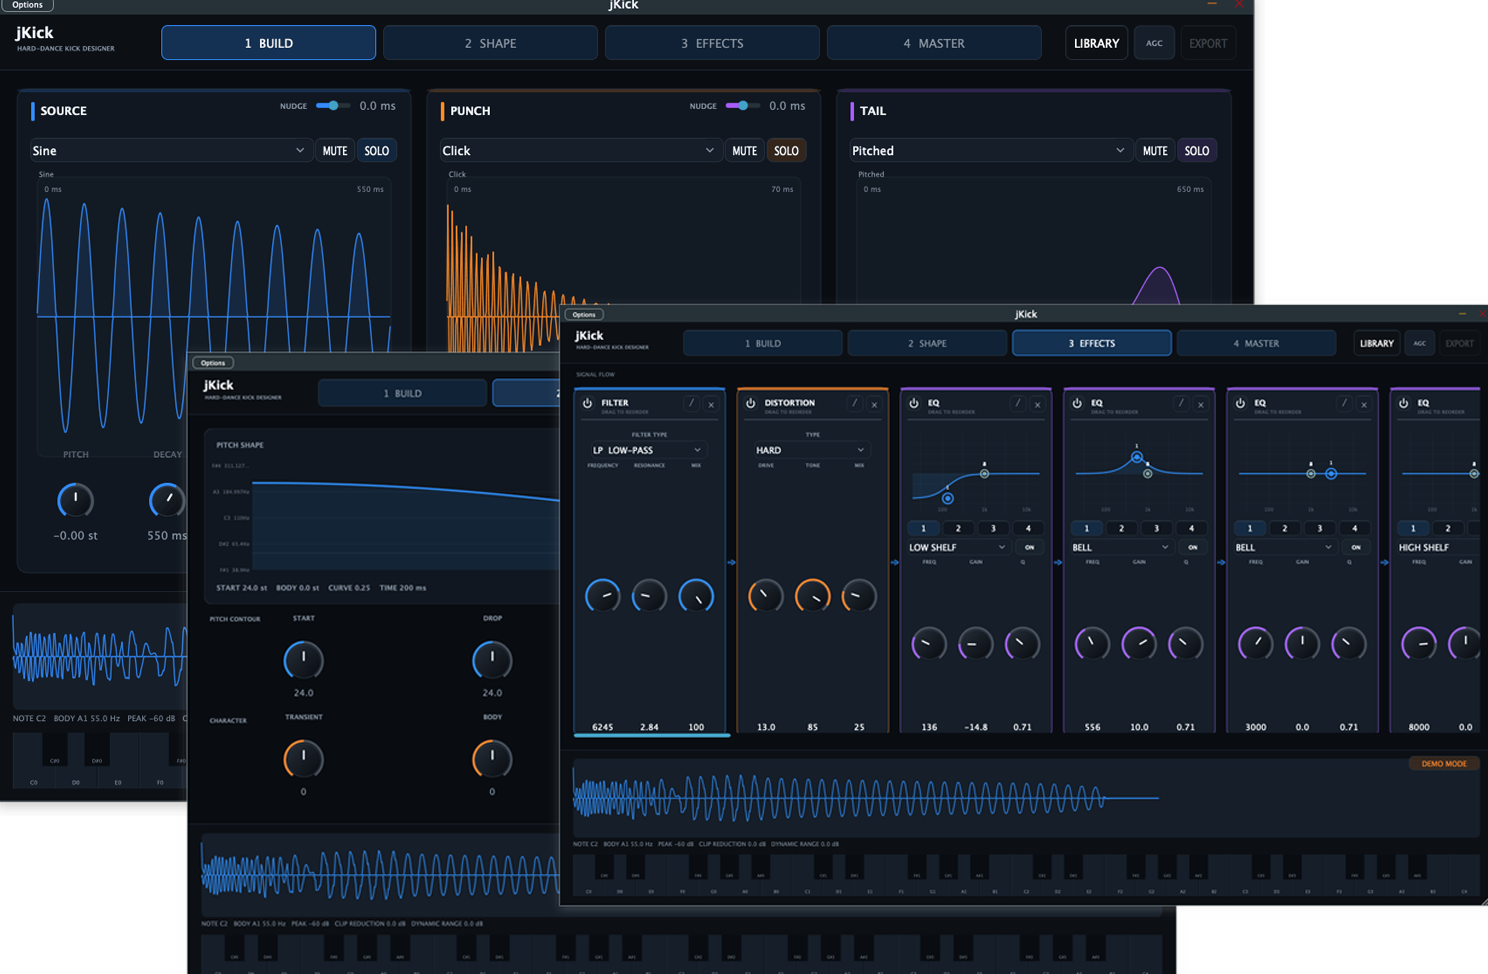Toggle power on the High Shelf EQ module
This screenshot has width=1488, height=974.
click(1403, 403)
